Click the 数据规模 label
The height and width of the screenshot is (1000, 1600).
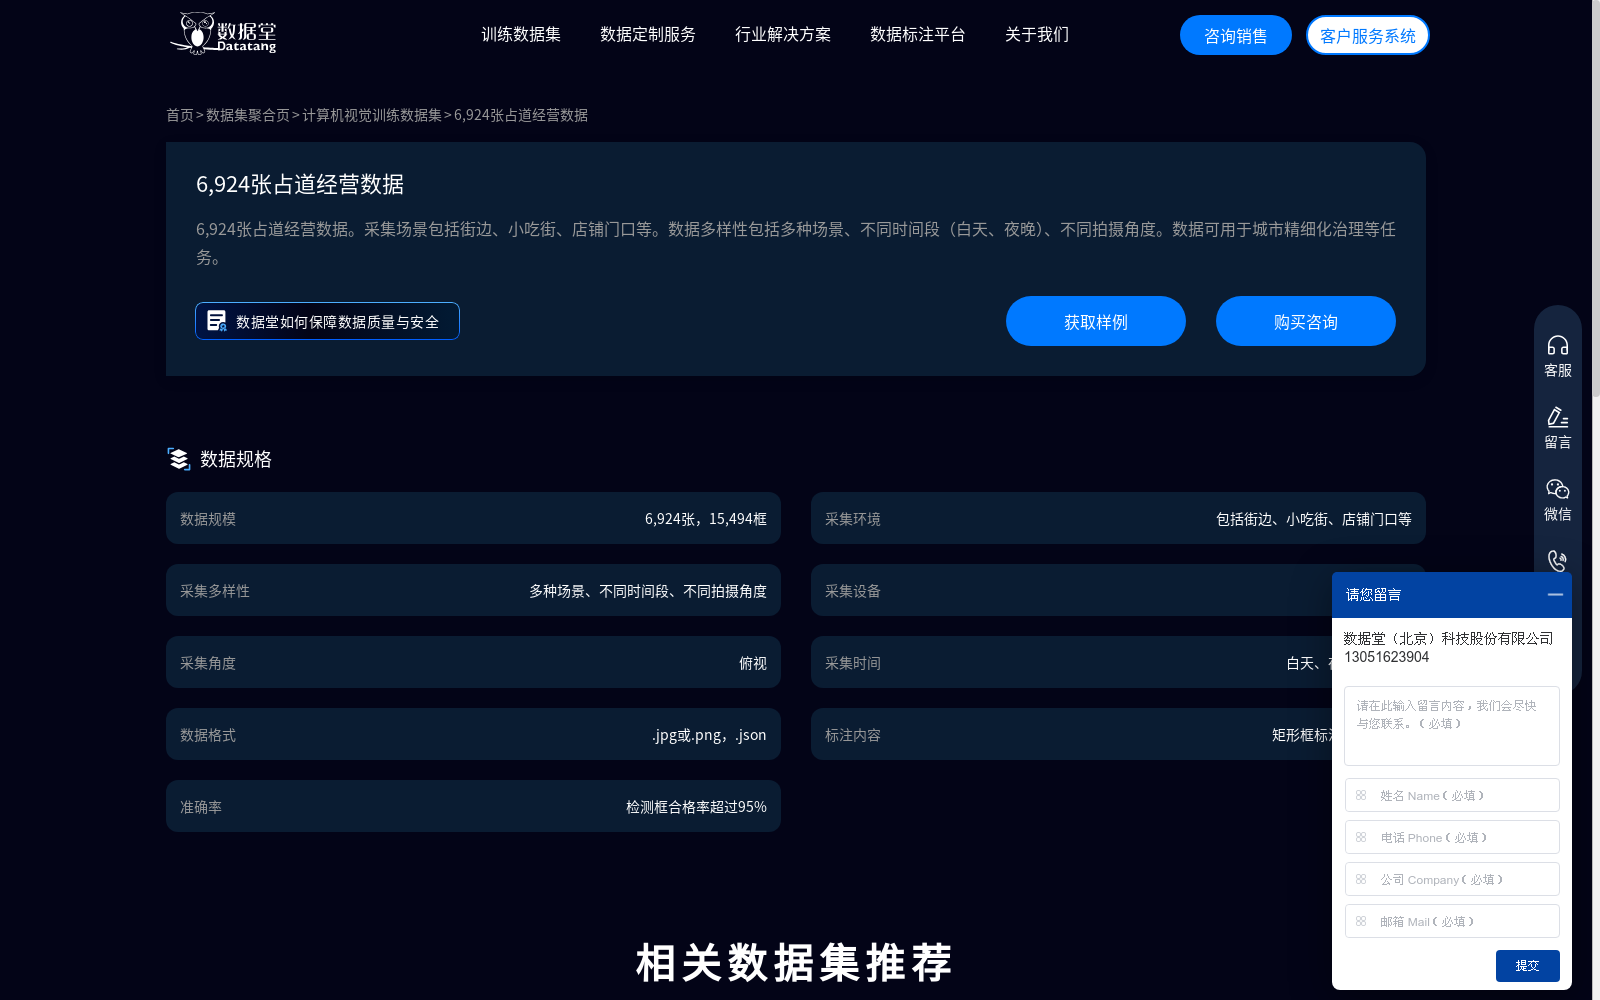[208, 519]
